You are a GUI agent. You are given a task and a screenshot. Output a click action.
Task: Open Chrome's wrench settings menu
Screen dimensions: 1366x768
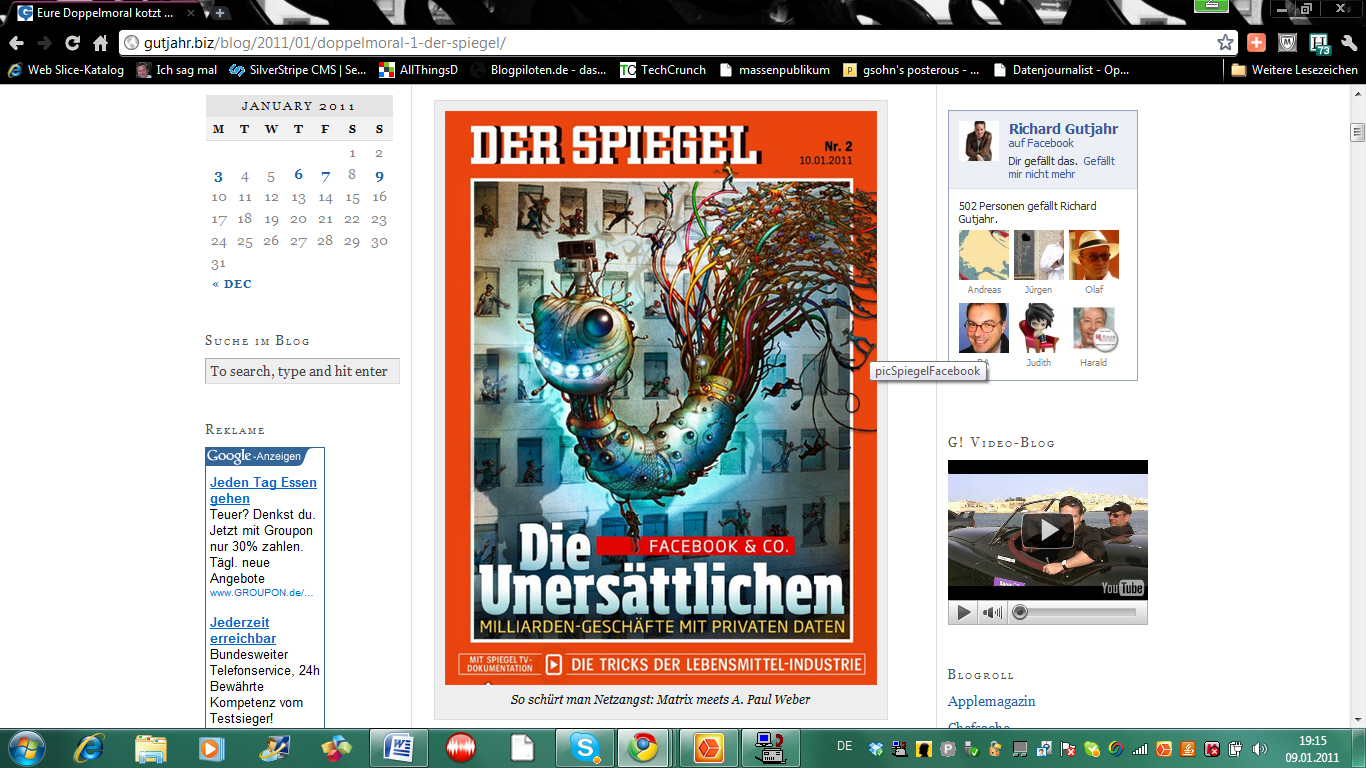(1349, 43)
